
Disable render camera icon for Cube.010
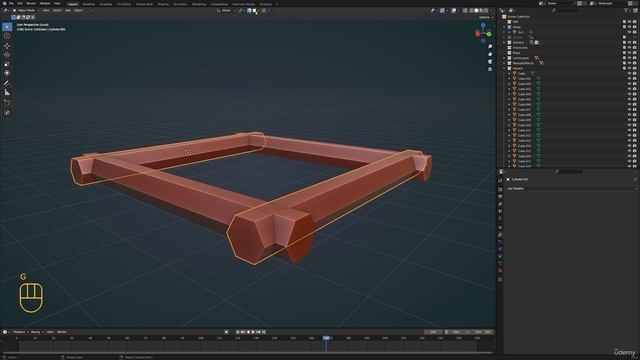(635, 125)
